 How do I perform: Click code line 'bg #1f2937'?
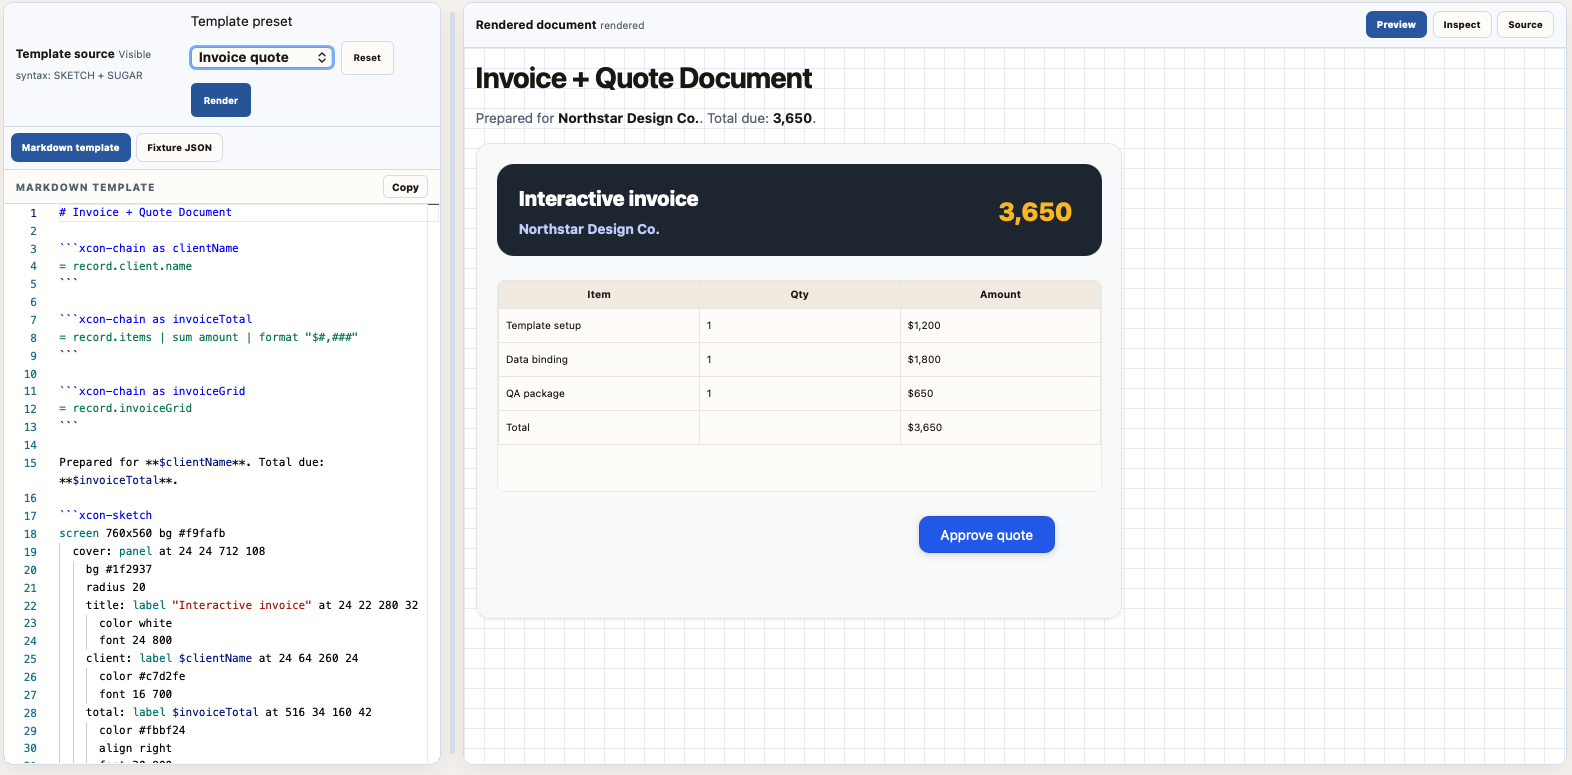119,569
